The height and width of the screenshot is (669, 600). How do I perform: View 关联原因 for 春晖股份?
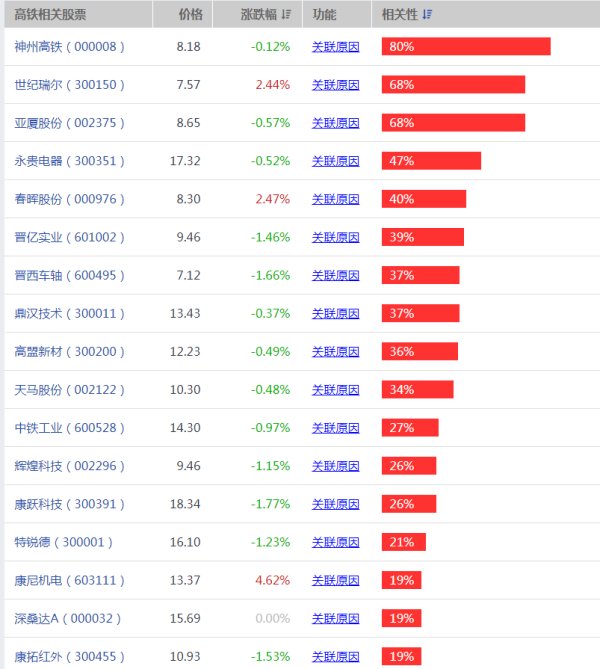click(x=335, y=199)
